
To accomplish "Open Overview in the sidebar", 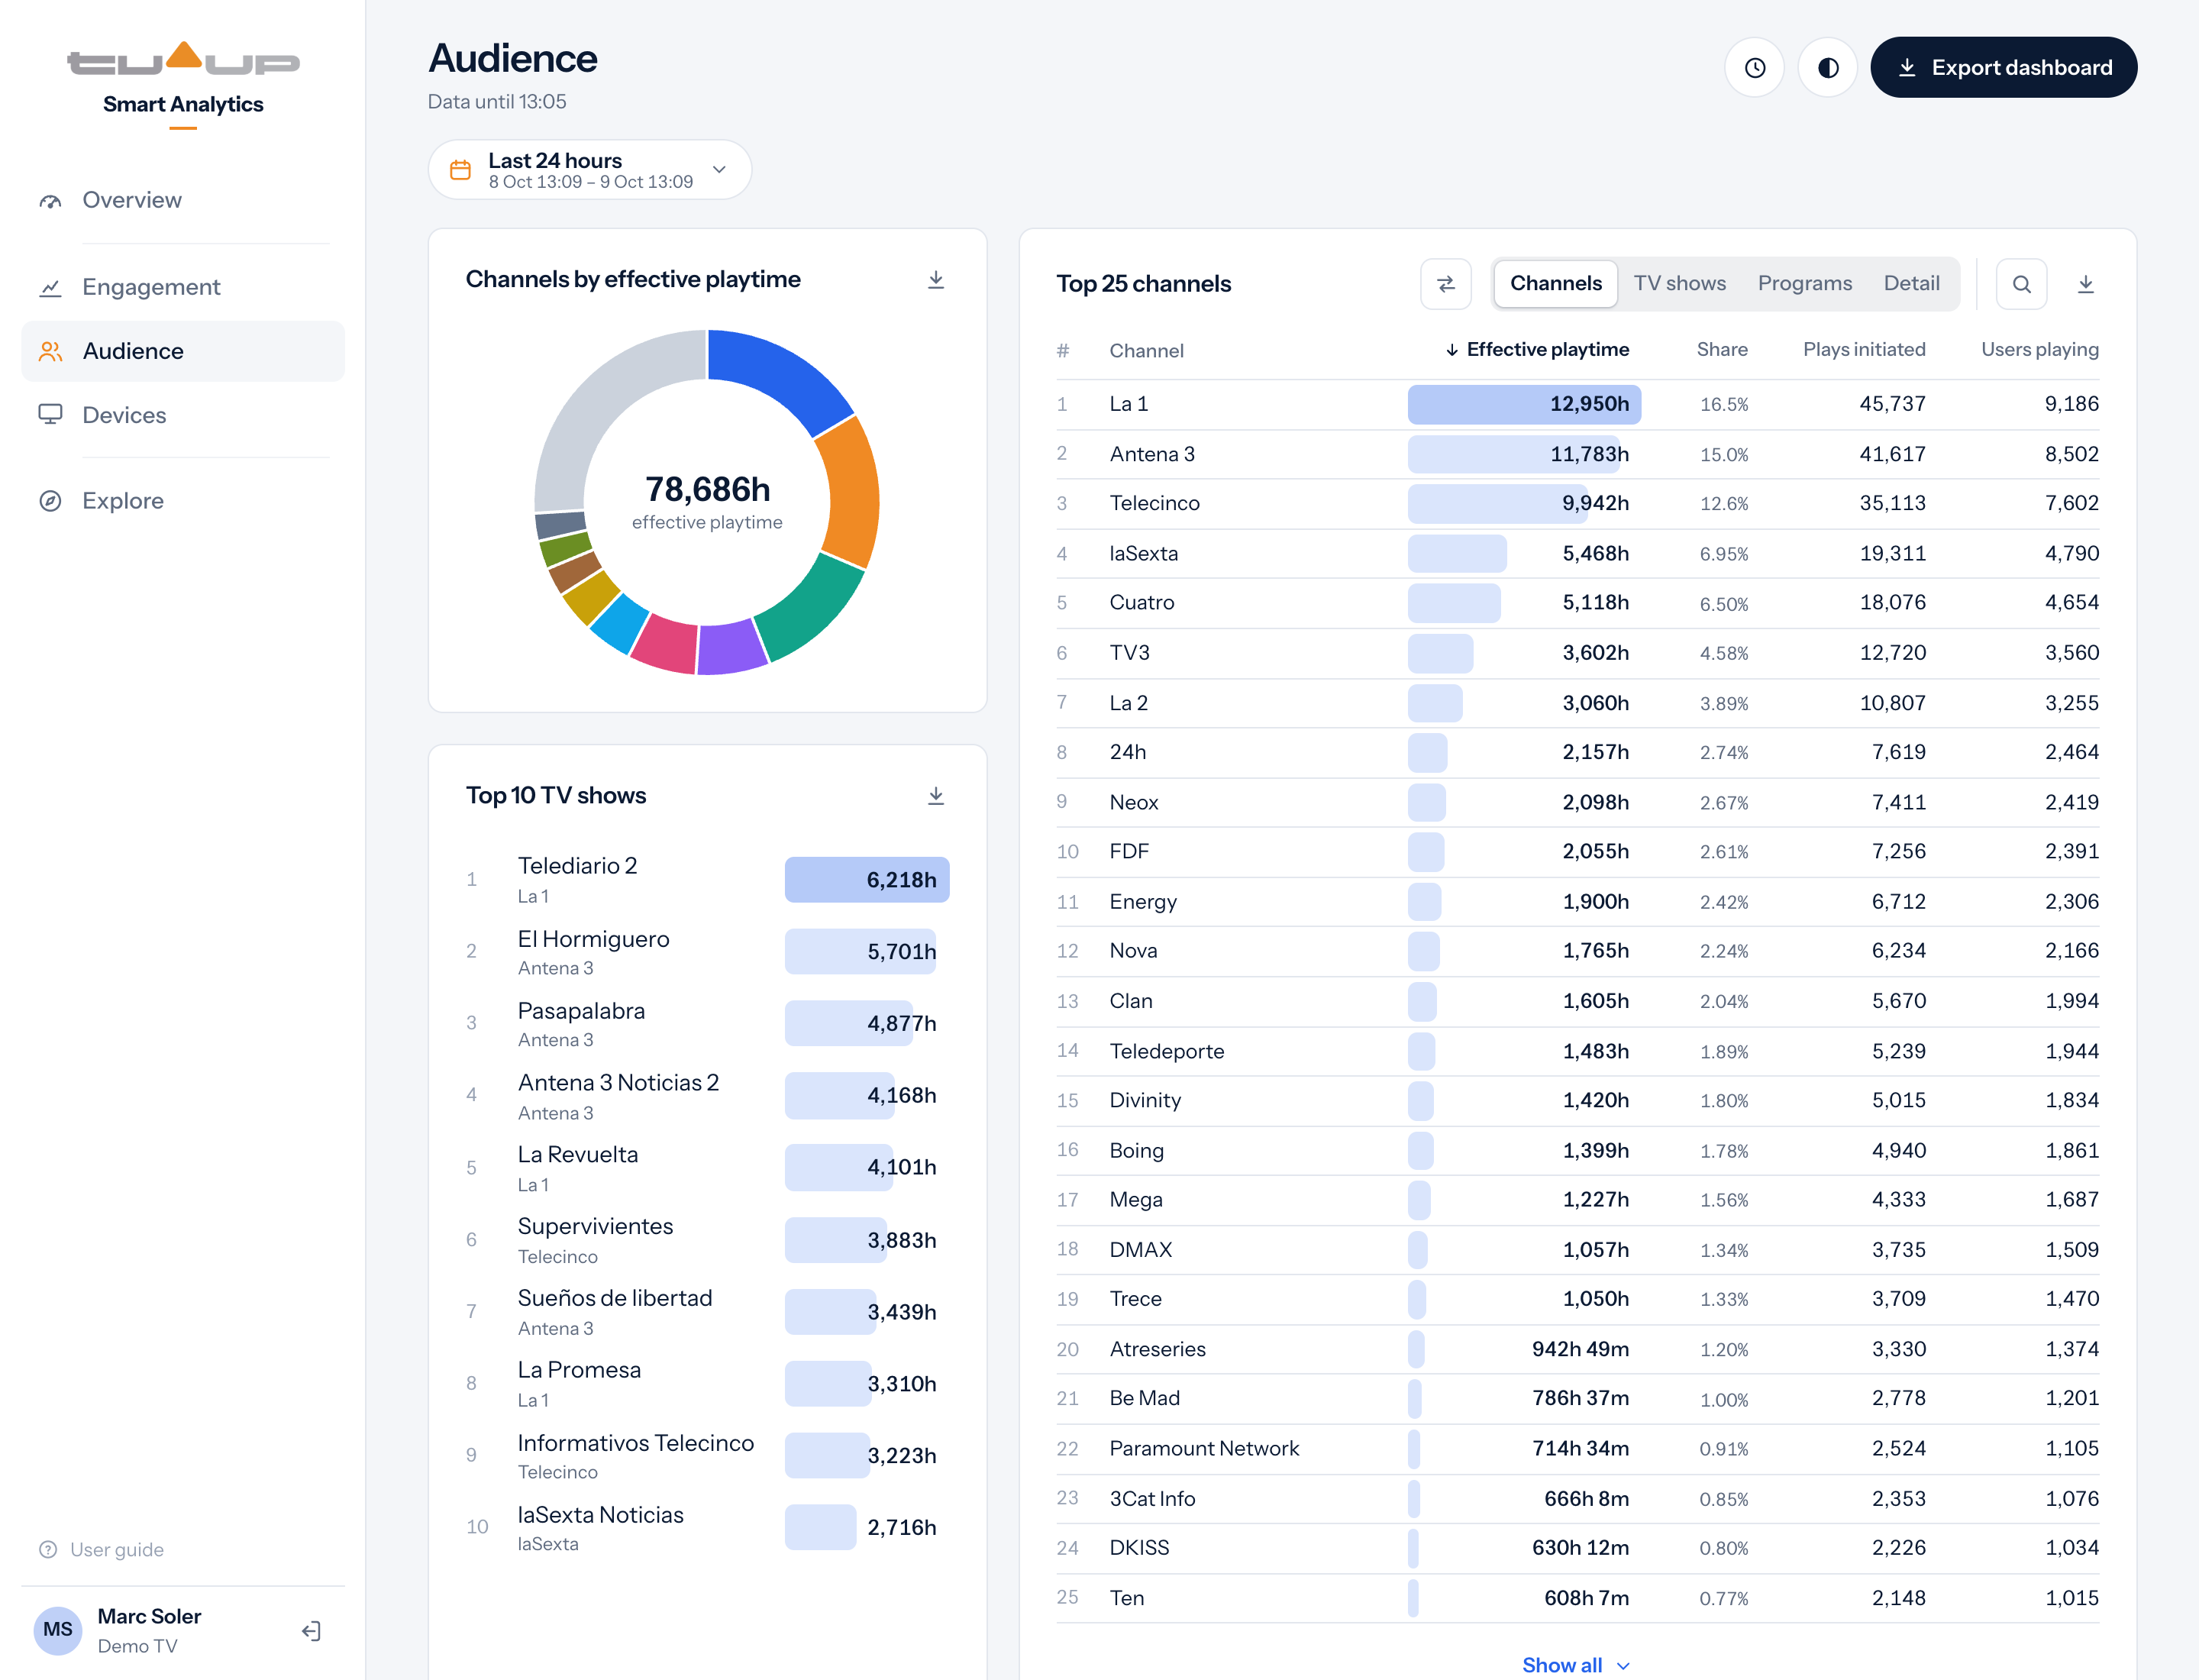I will pos(183,200).
